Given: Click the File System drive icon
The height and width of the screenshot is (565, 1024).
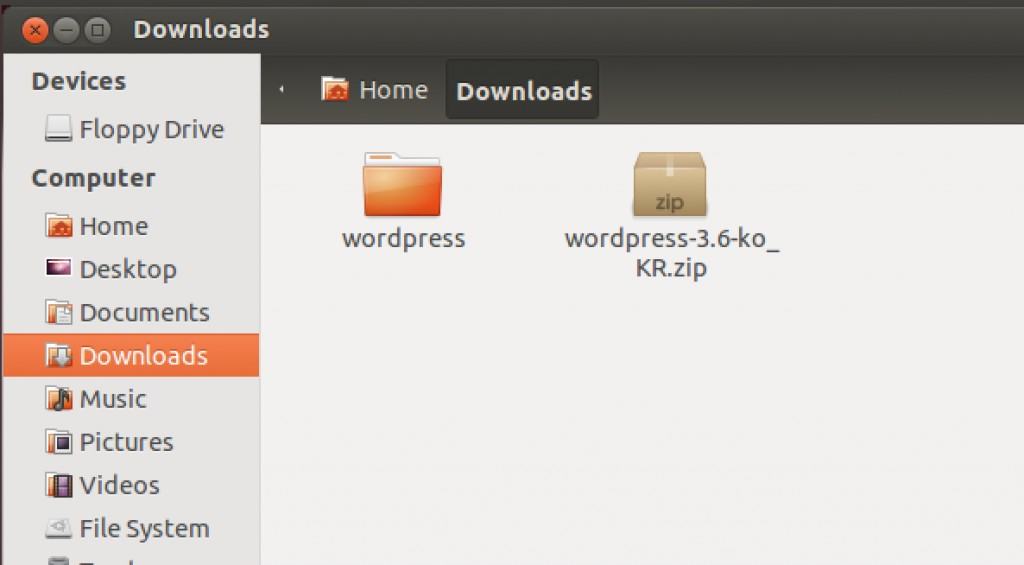Looking at the screenshot, I should click(59, 528).
